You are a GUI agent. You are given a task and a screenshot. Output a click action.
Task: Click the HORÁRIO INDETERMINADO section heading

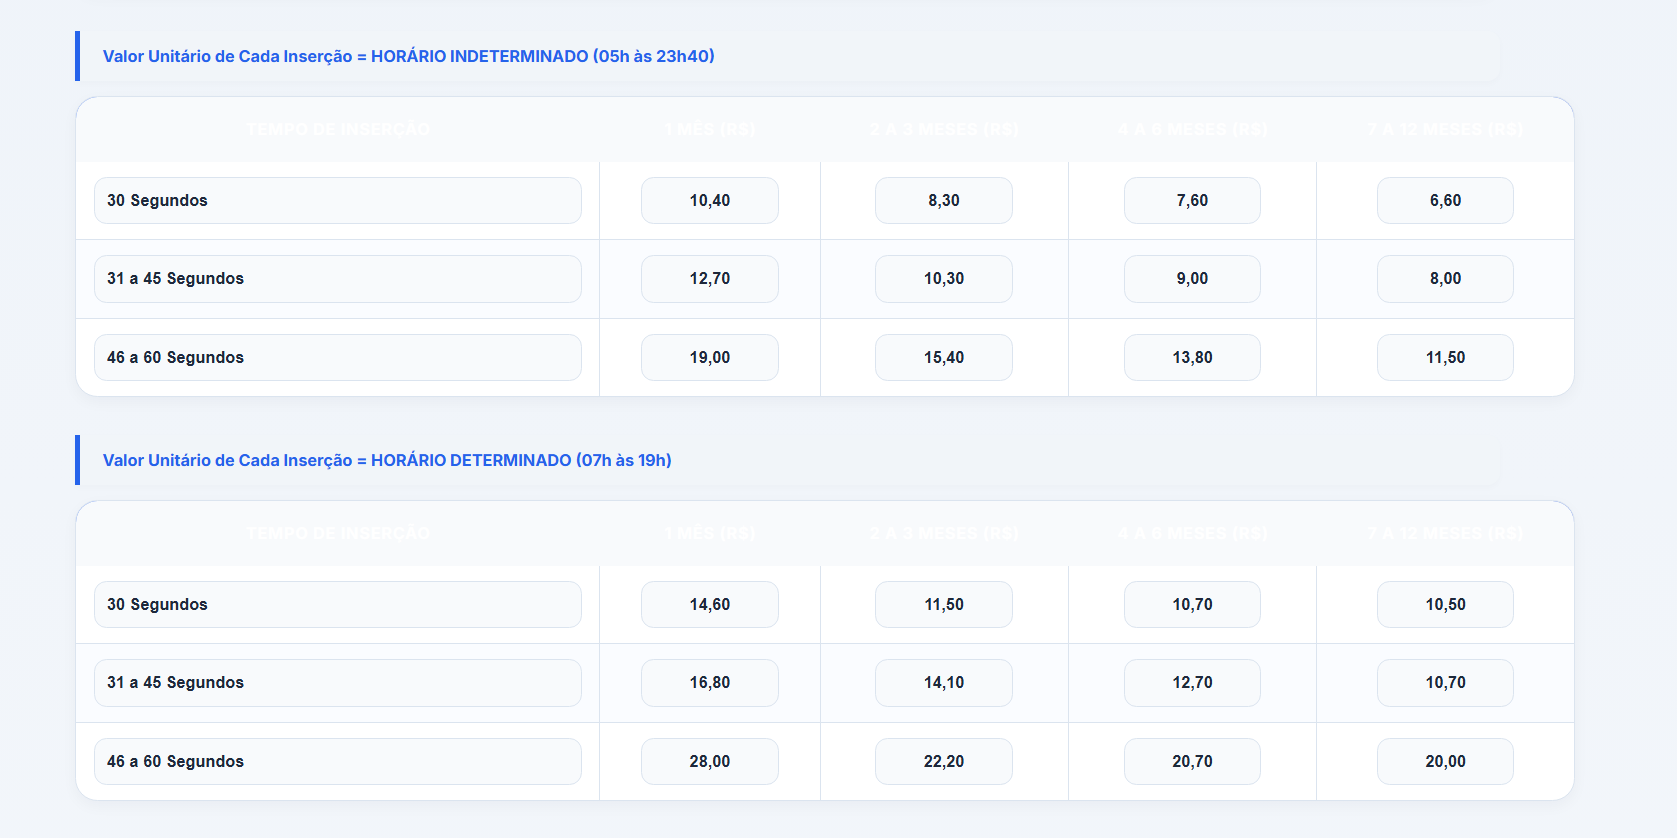[x=408, y=56]
